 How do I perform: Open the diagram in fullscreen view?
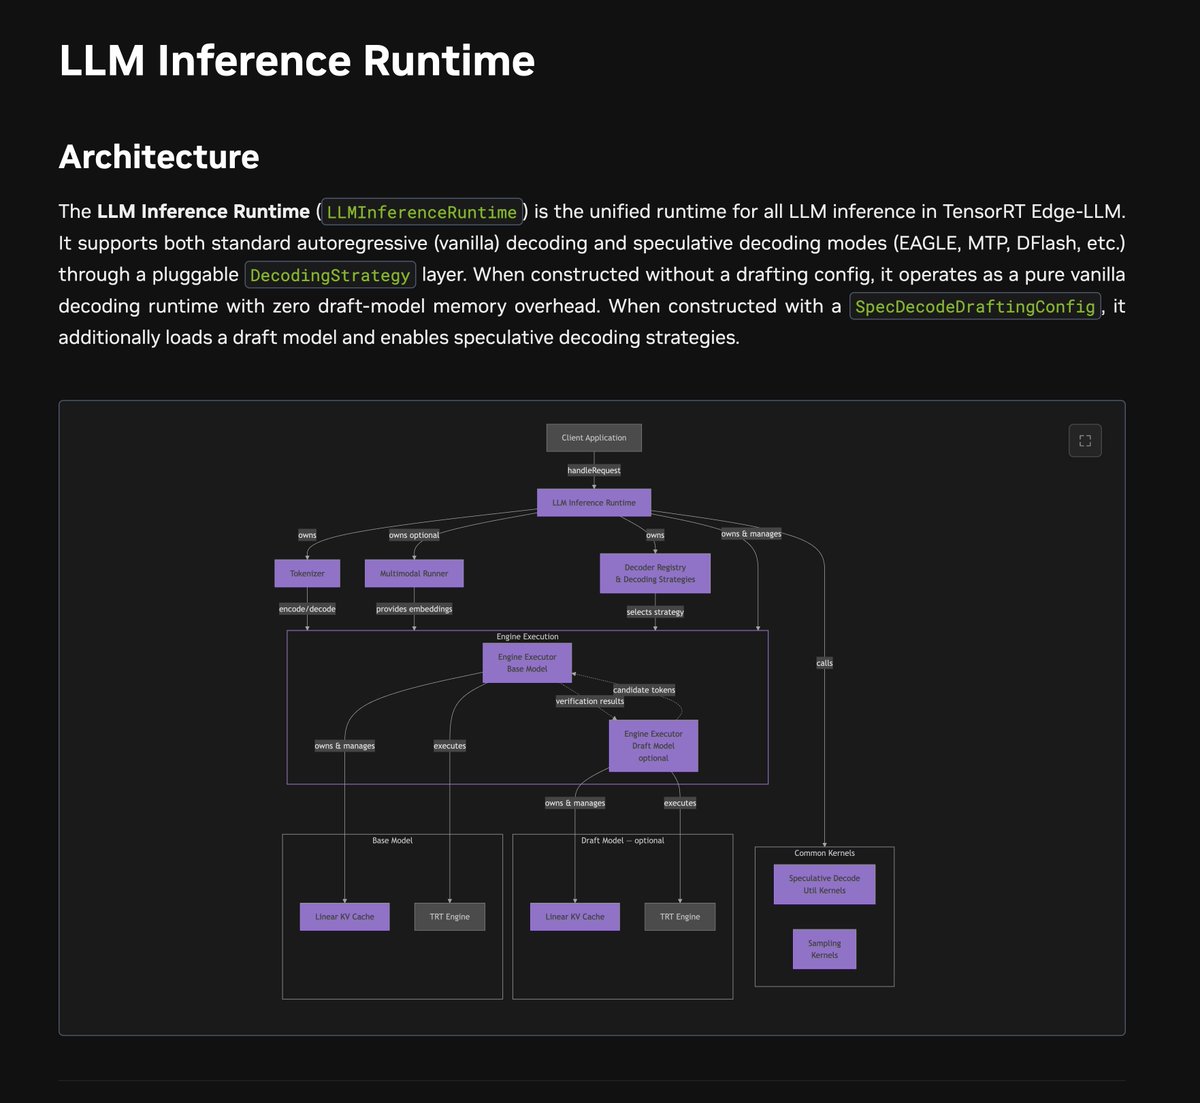pyautogui.click(x=1085, y=440)
